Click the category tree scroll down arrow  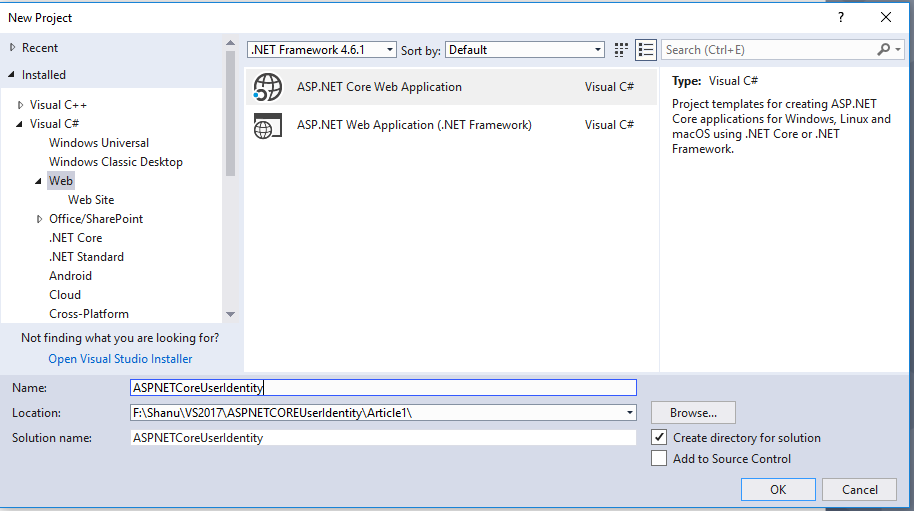pyautogui.click(x=230, y=314)
